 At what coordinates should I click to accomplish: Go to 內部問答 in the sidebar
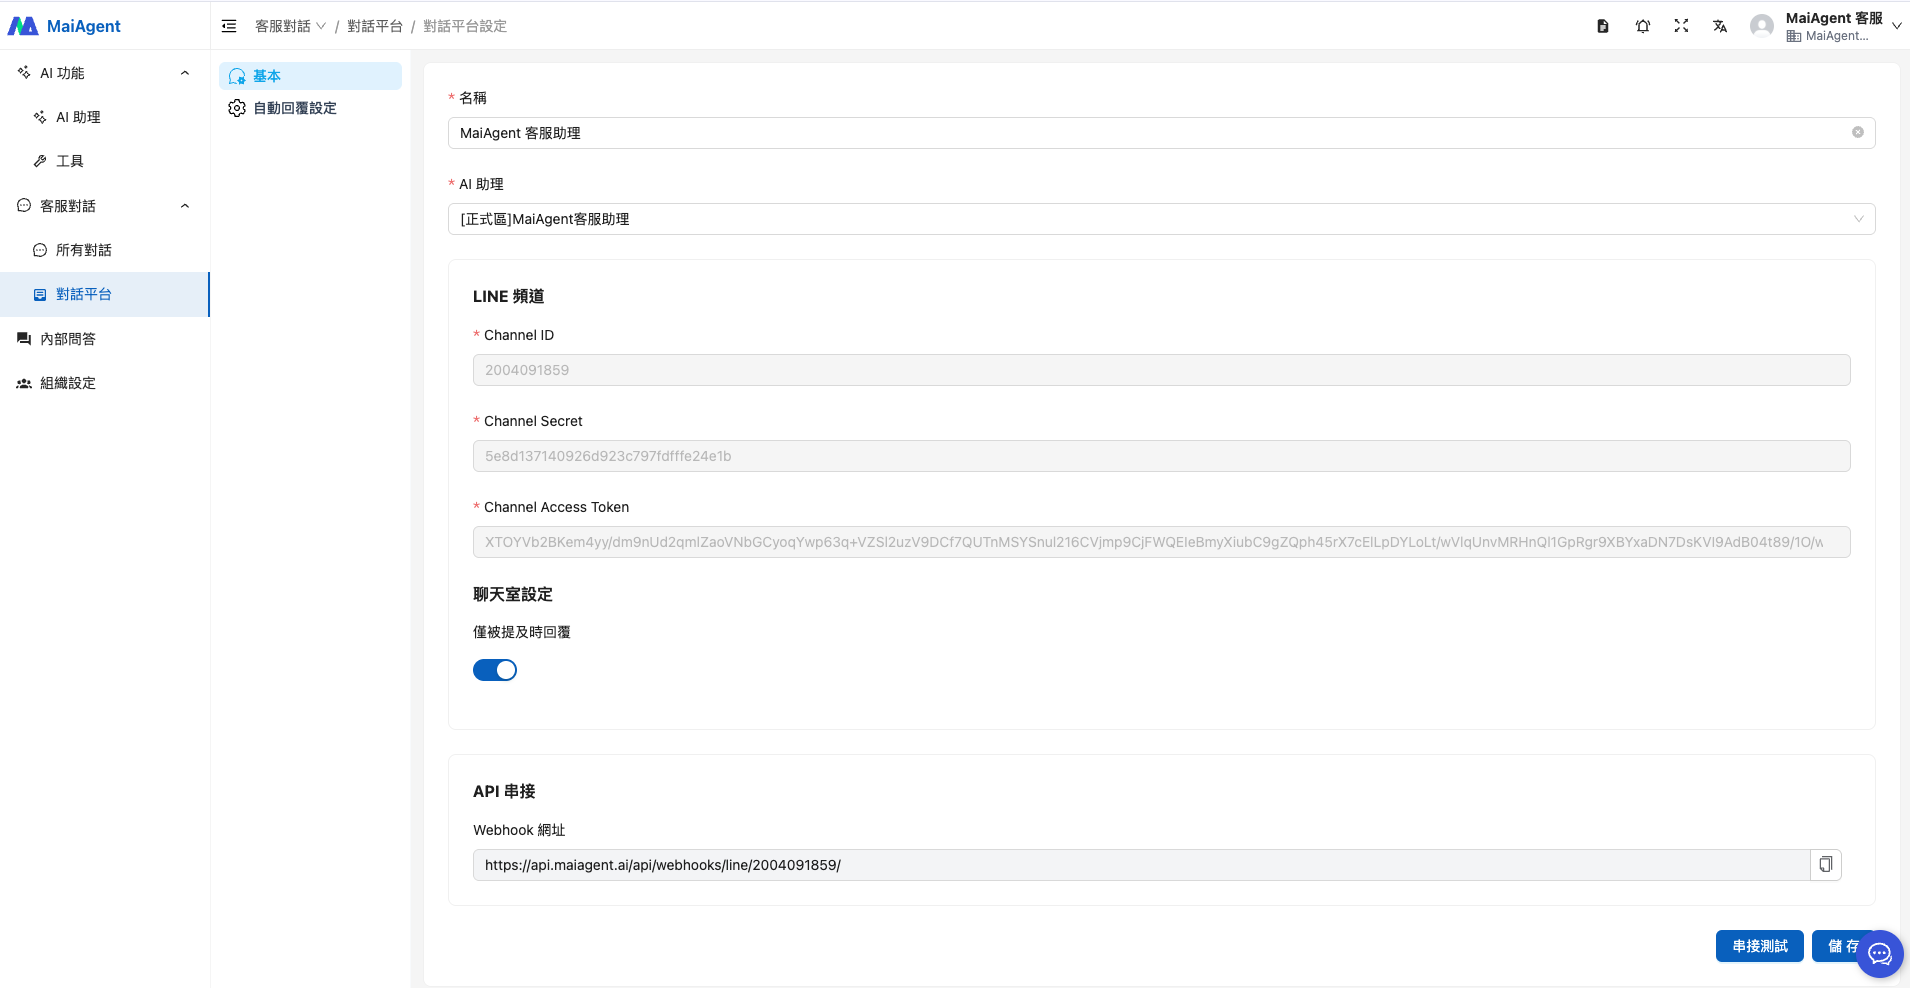[x=68, y=339]
